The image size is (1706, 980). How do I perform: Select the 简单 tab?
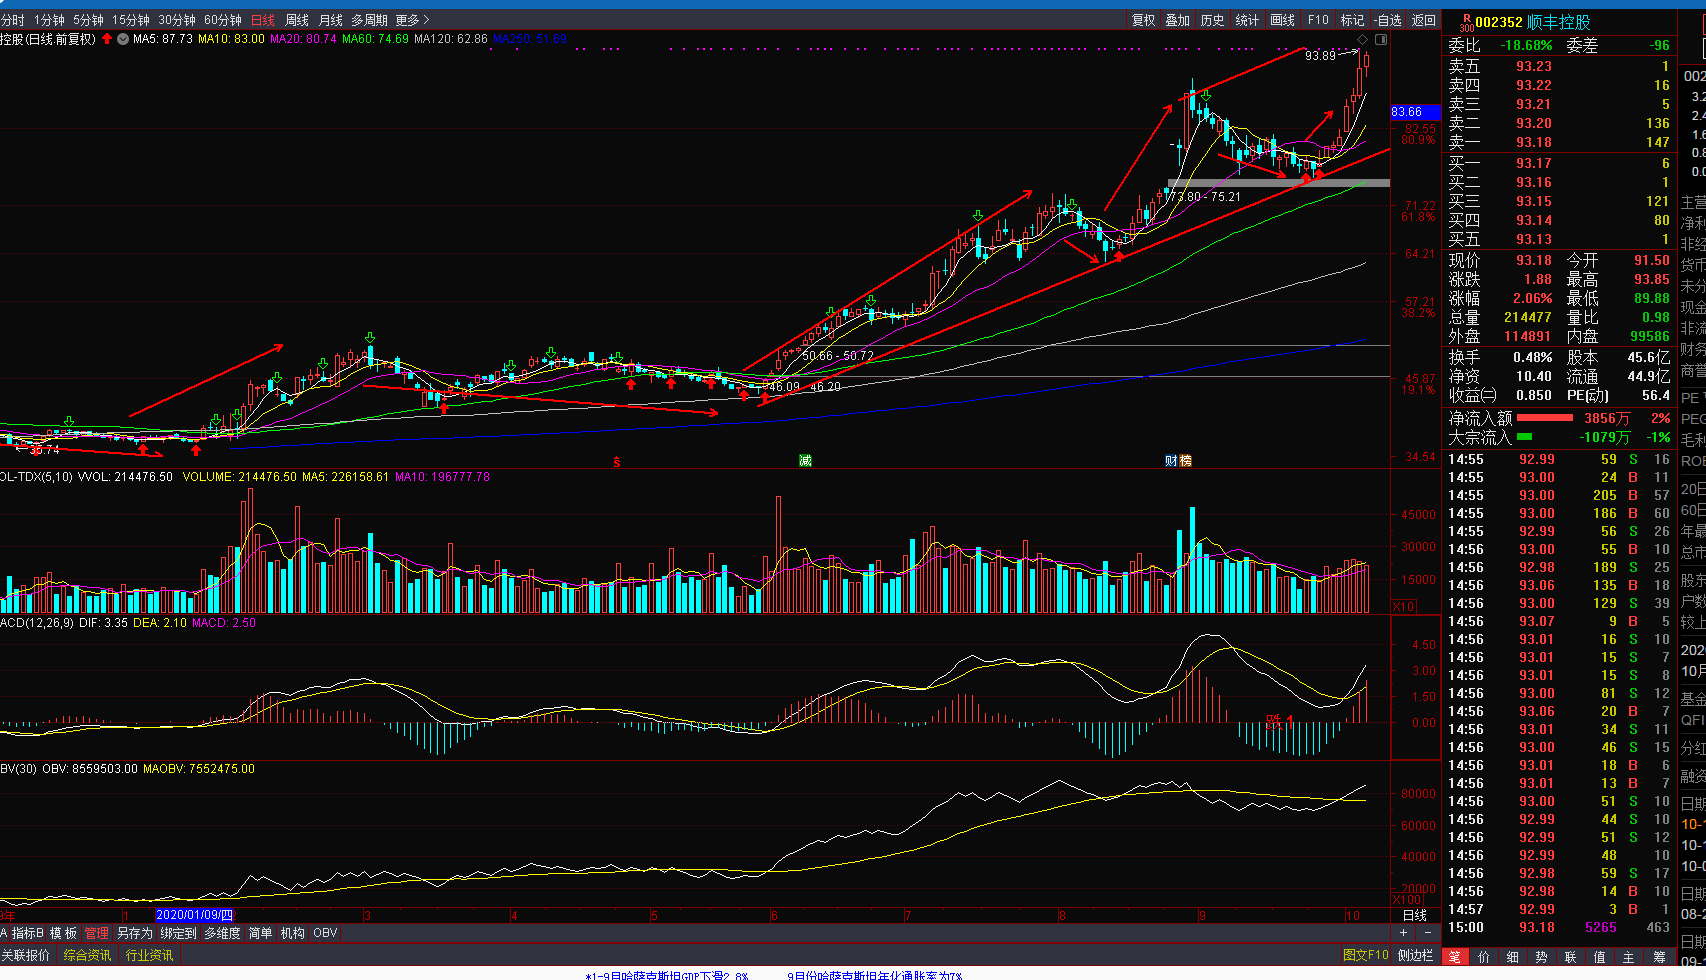point(260,933)
